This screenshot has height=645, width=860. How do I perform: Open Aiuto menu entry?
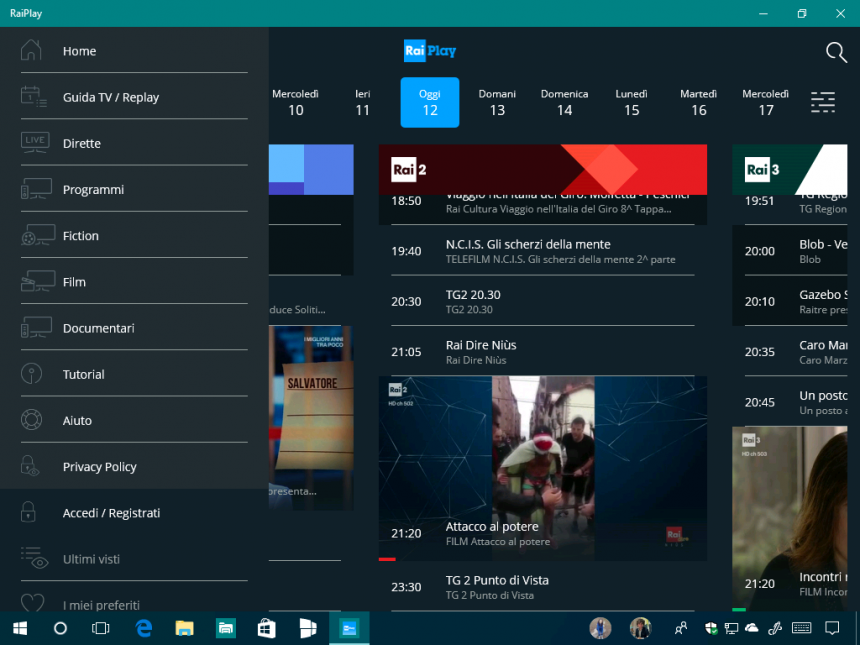134,421
